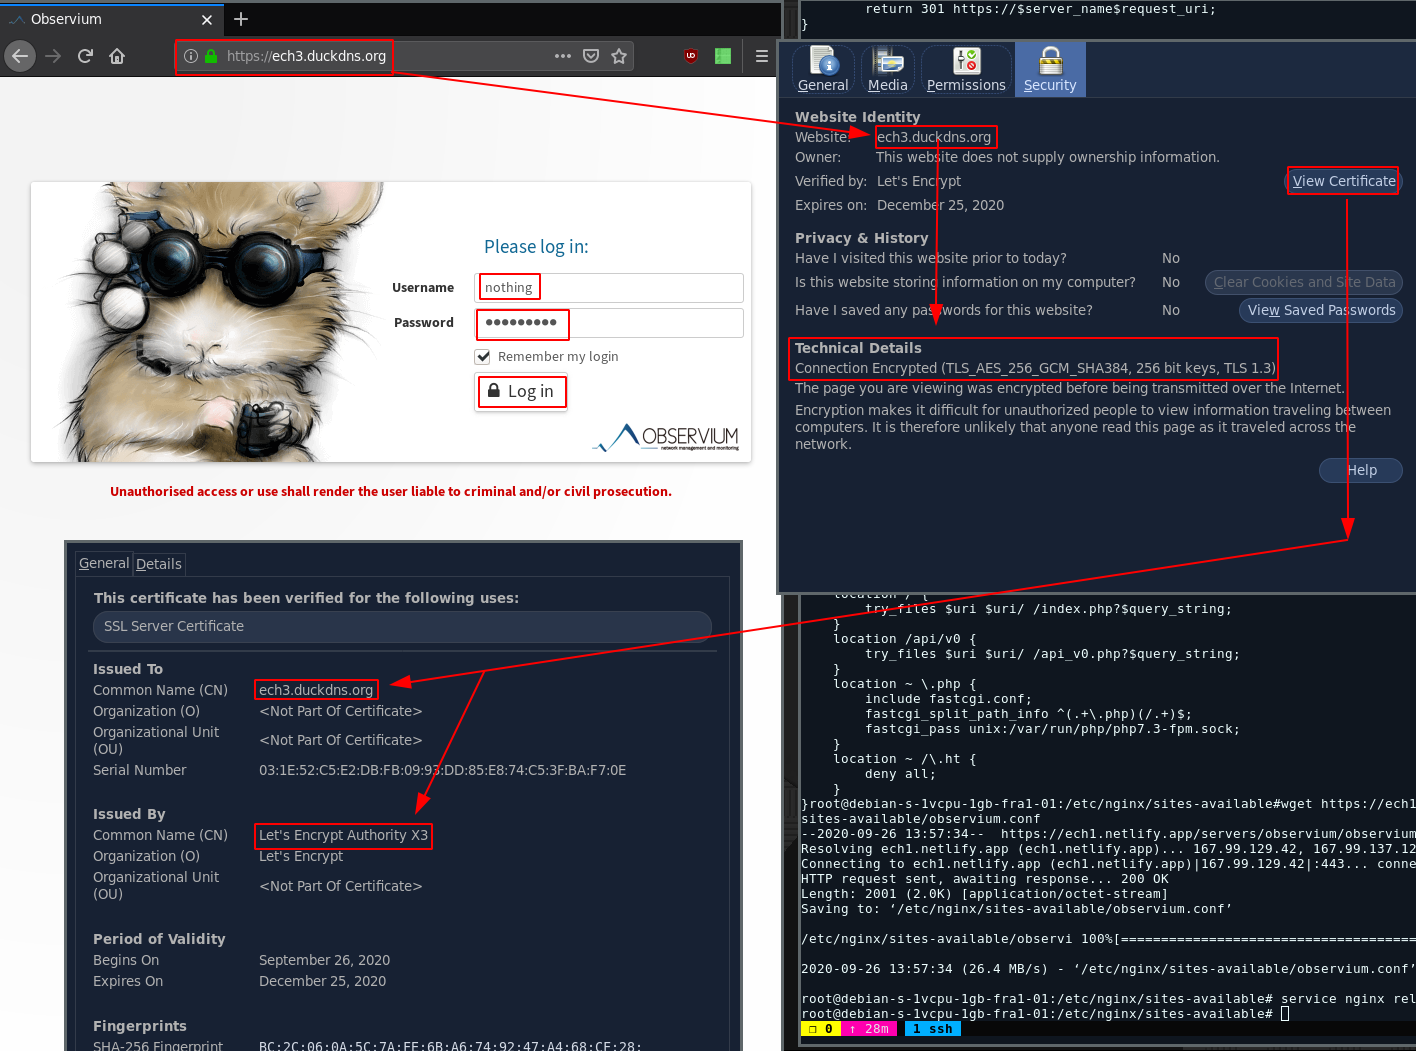
Task: Open General tab in Page Info
Action: point(823,70)
